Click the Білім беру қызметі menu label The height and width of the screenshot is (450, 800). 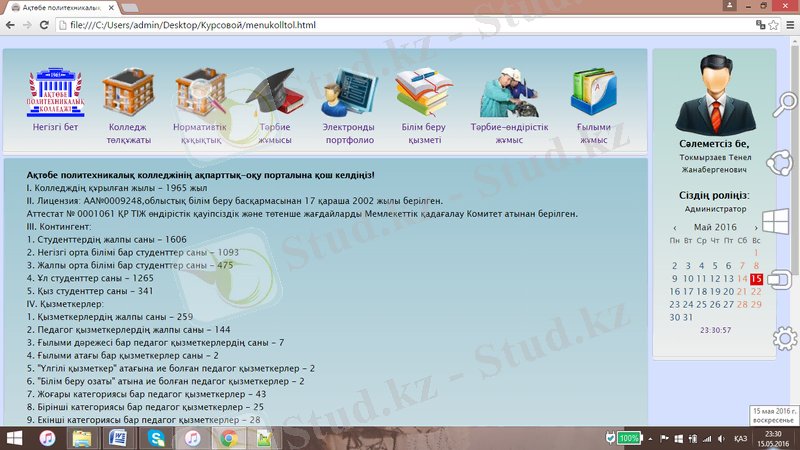(423, 134)
